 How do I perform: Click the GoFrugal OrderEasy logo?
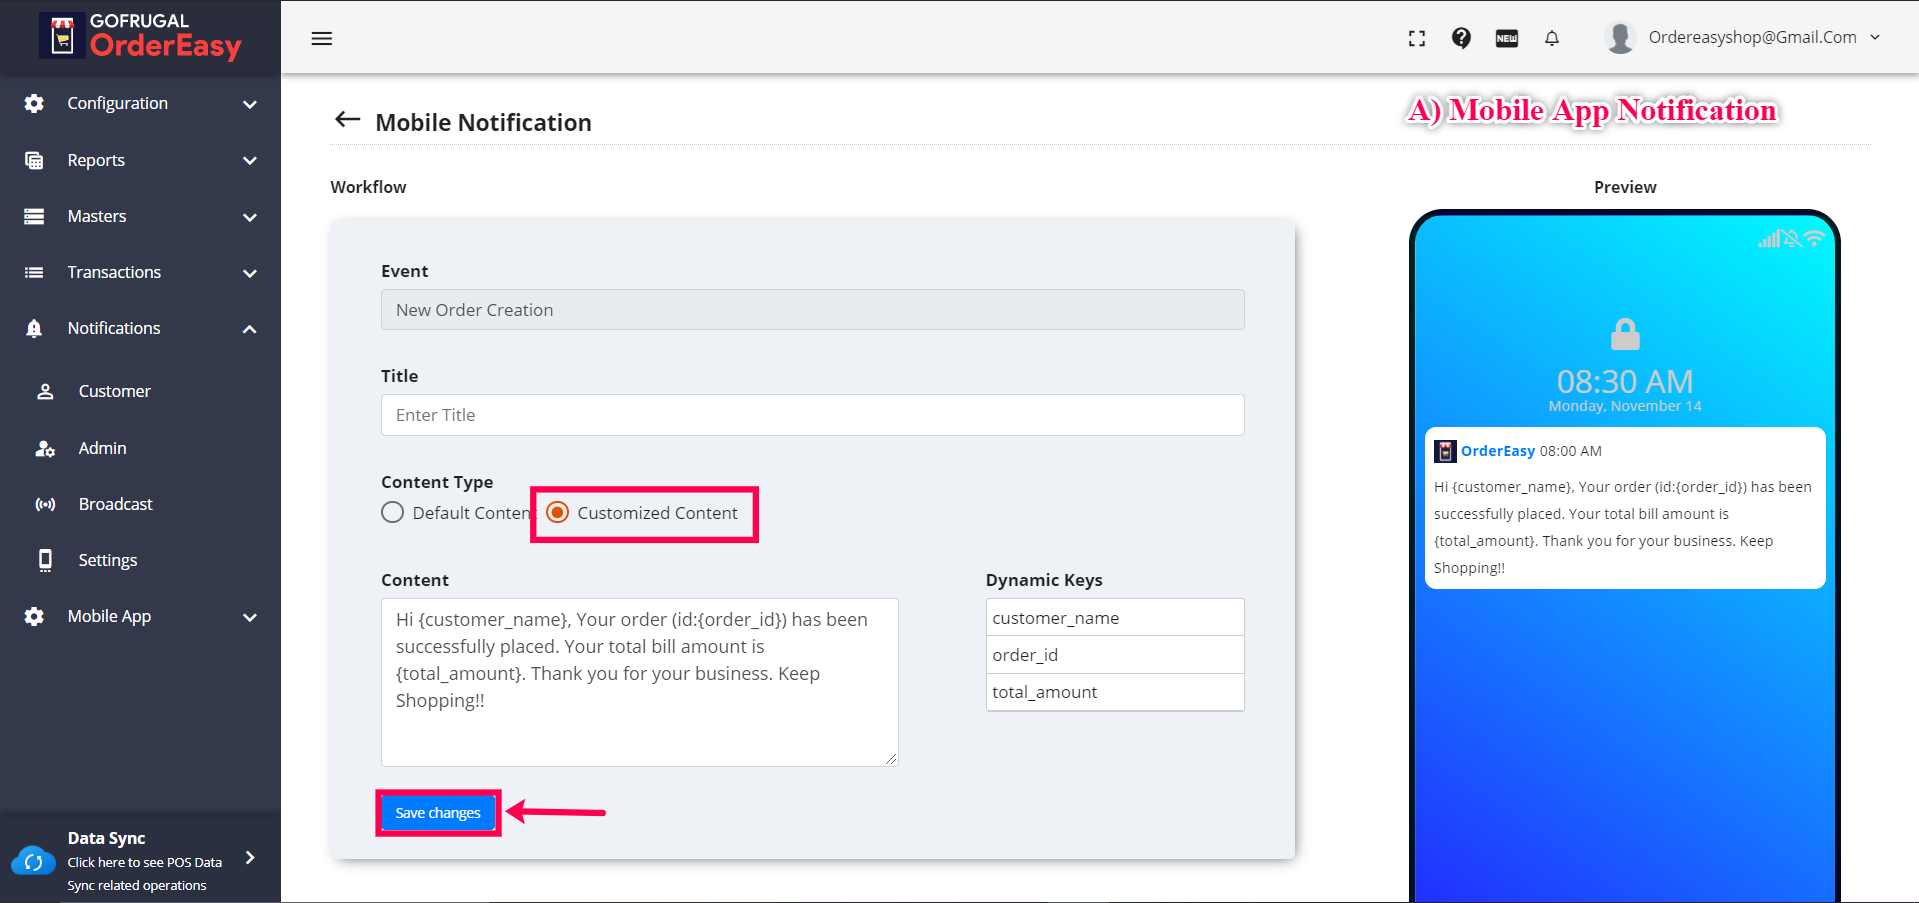[140, 36]
